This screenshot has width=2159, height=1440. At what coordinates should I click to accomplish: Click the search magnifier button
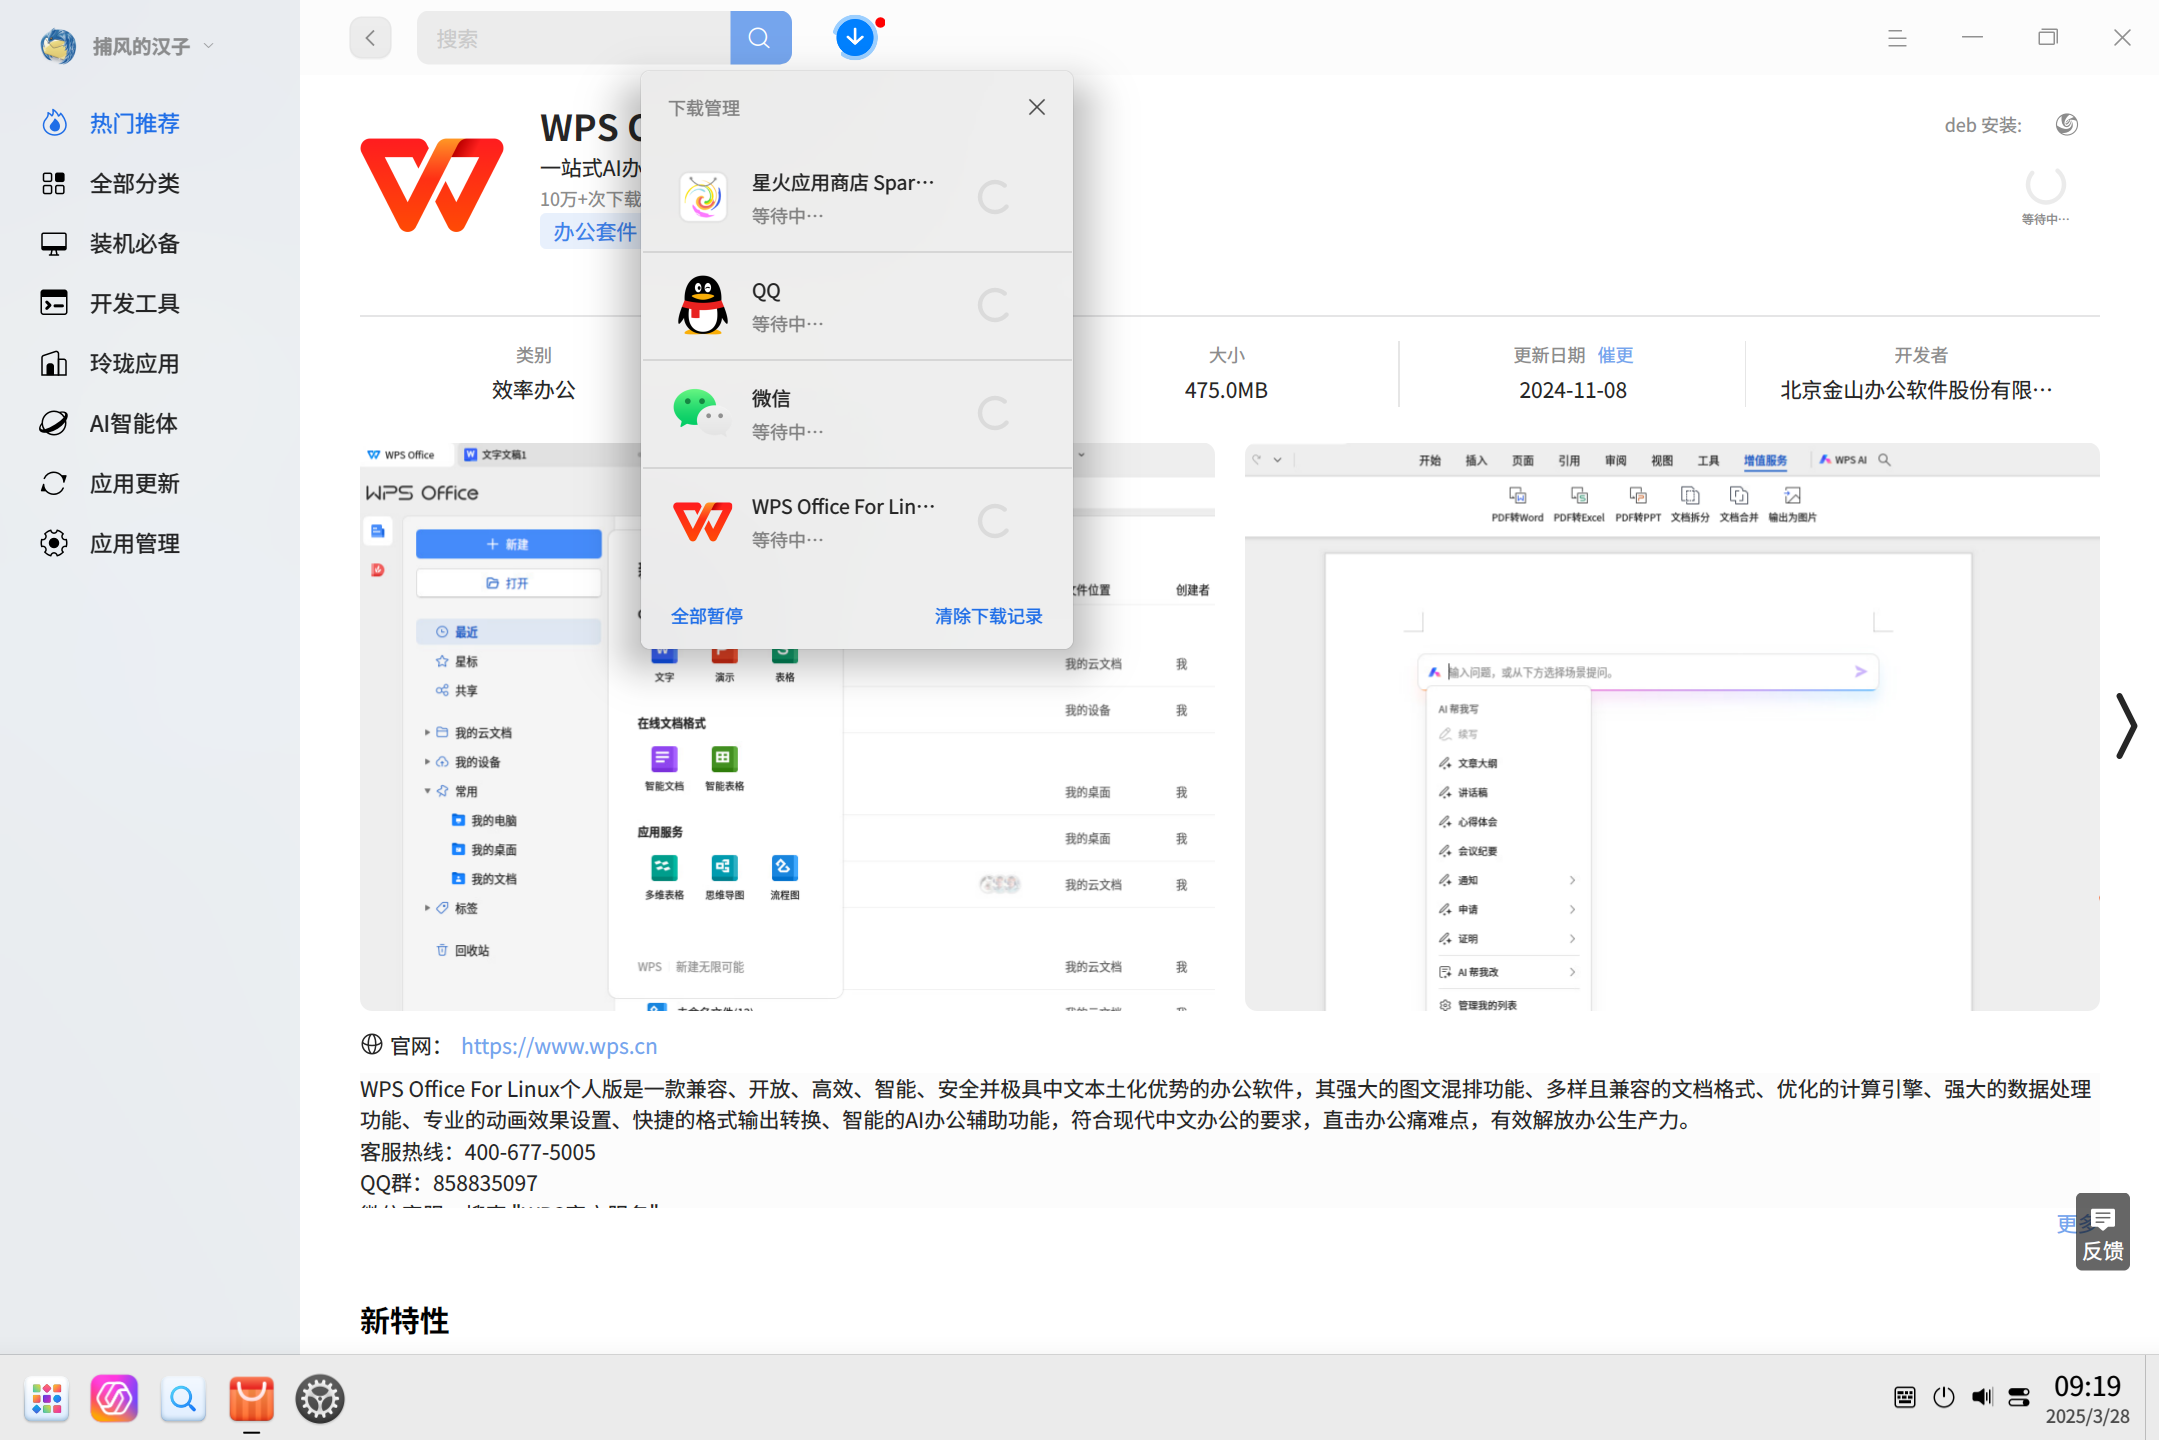760,38
